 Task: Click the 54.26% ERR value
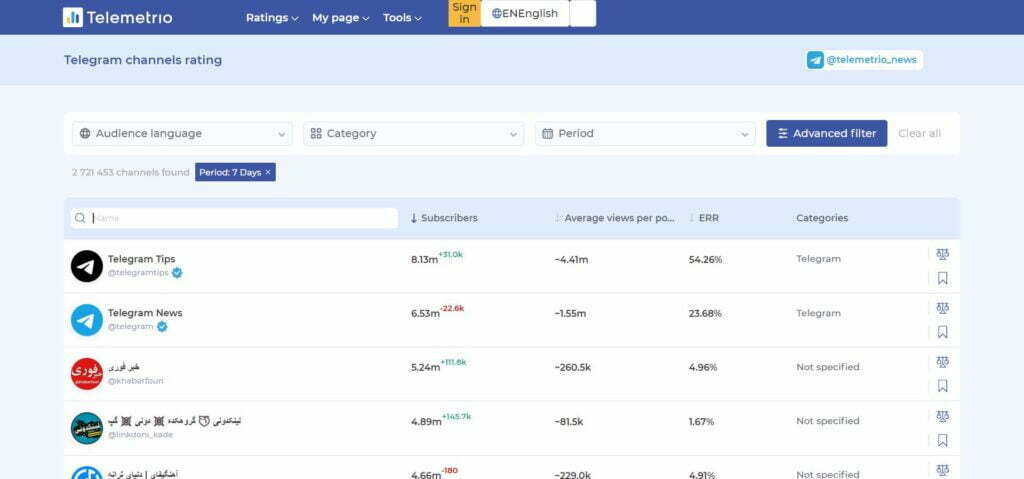[705, 259]
